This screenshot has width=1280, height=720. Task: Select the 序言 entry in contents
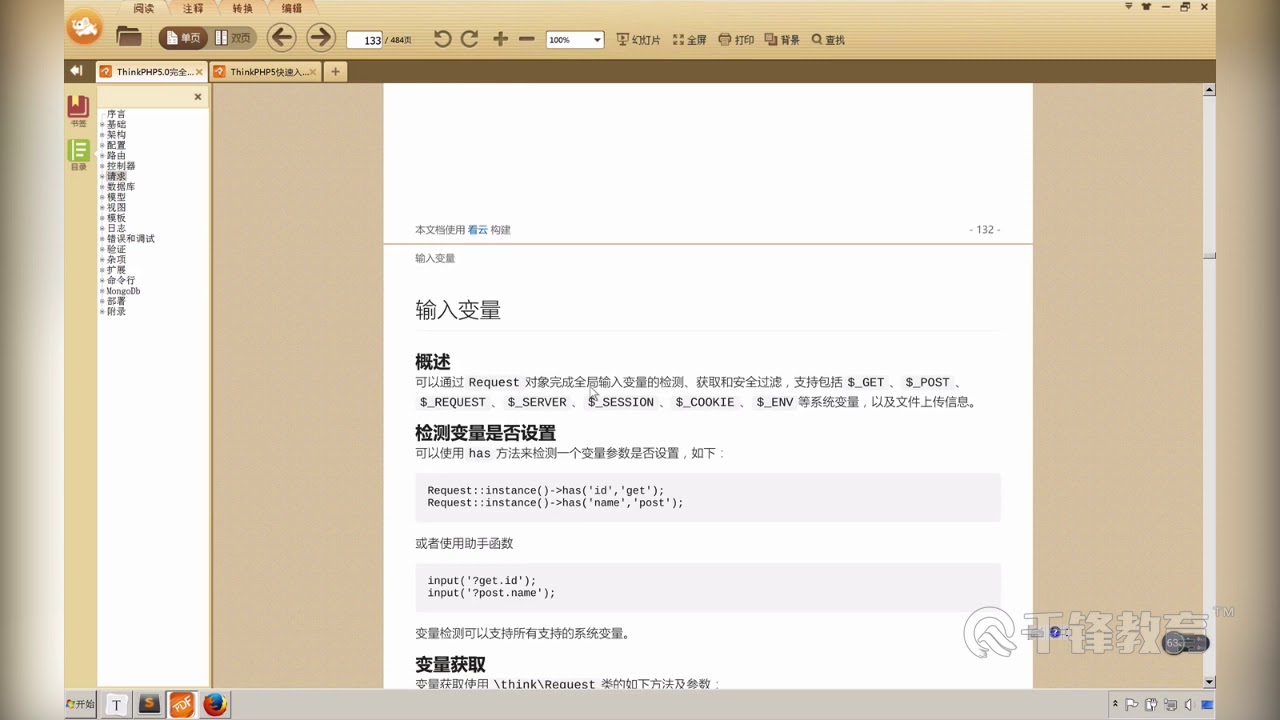click(116, 114)
